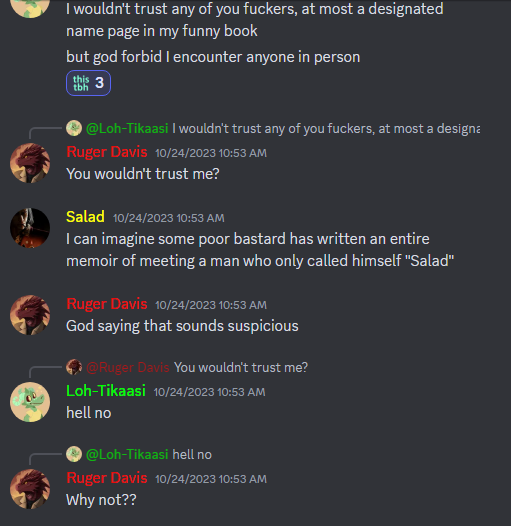Click small Ruger Davis avatar in reply preview
The image size is (511, 526).
(x=74, y=367)
